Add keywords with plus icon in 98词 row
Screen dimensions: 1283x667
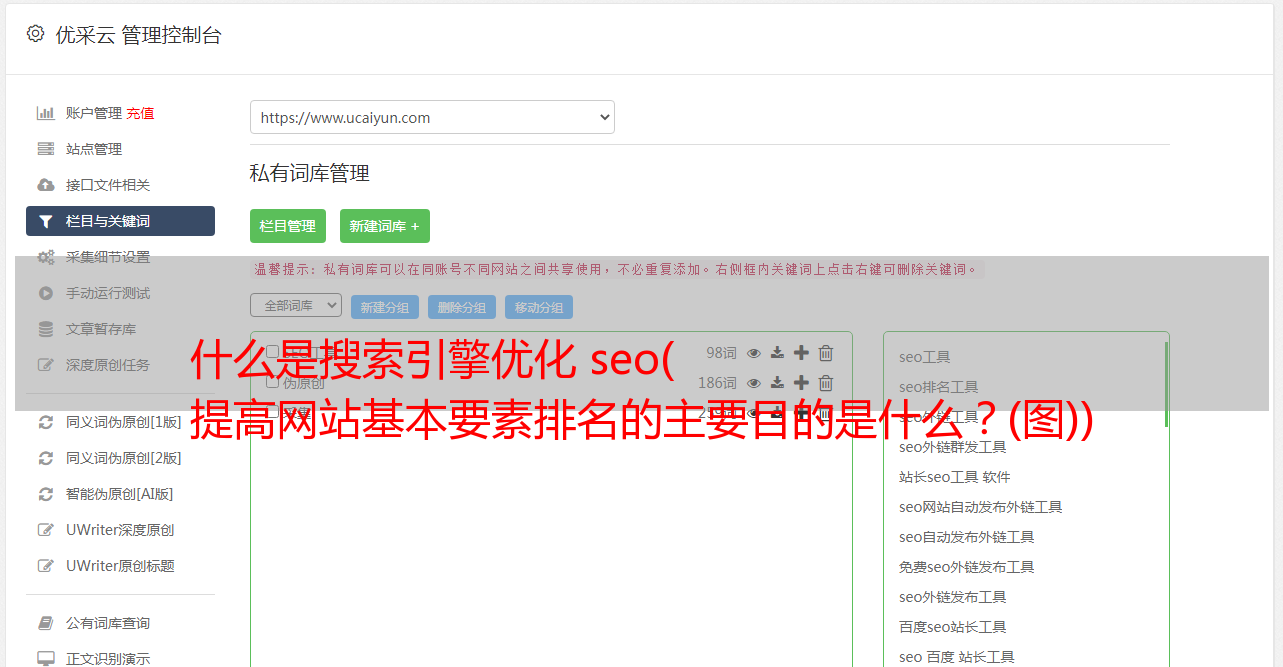801,353
